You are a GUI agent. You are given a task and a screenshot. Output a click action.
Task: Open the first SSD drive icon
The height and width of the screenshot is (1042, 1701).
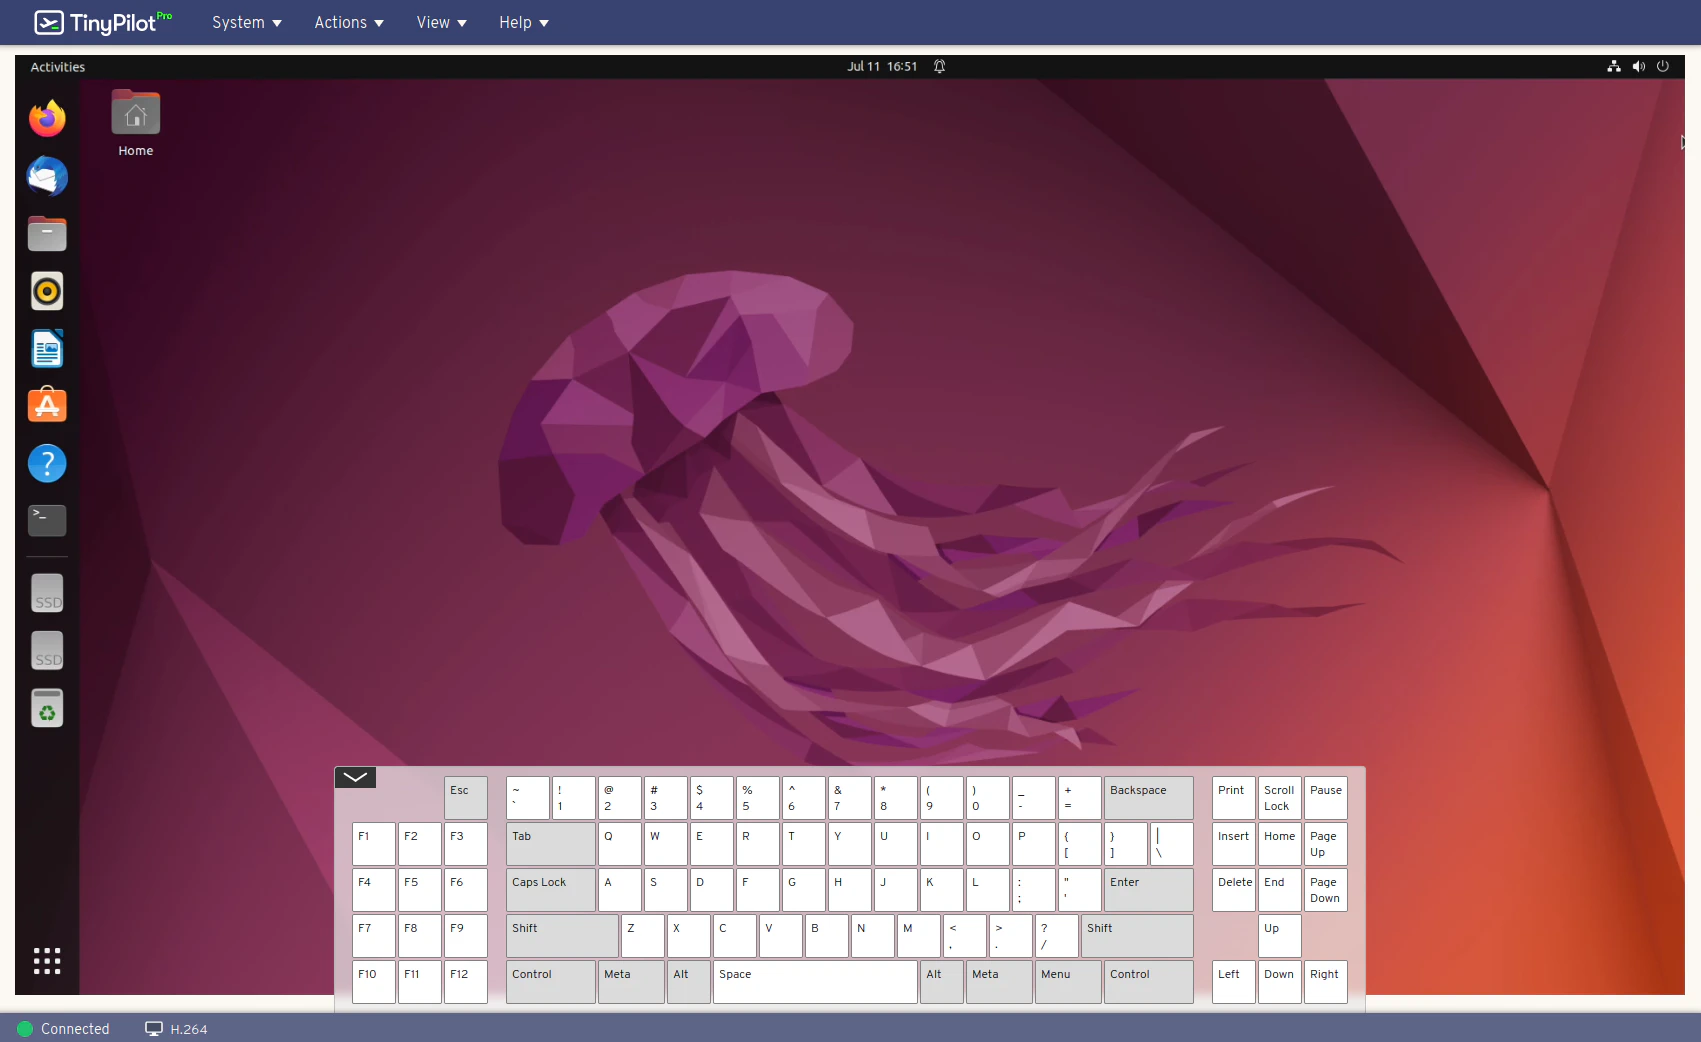tap(47, 593)
